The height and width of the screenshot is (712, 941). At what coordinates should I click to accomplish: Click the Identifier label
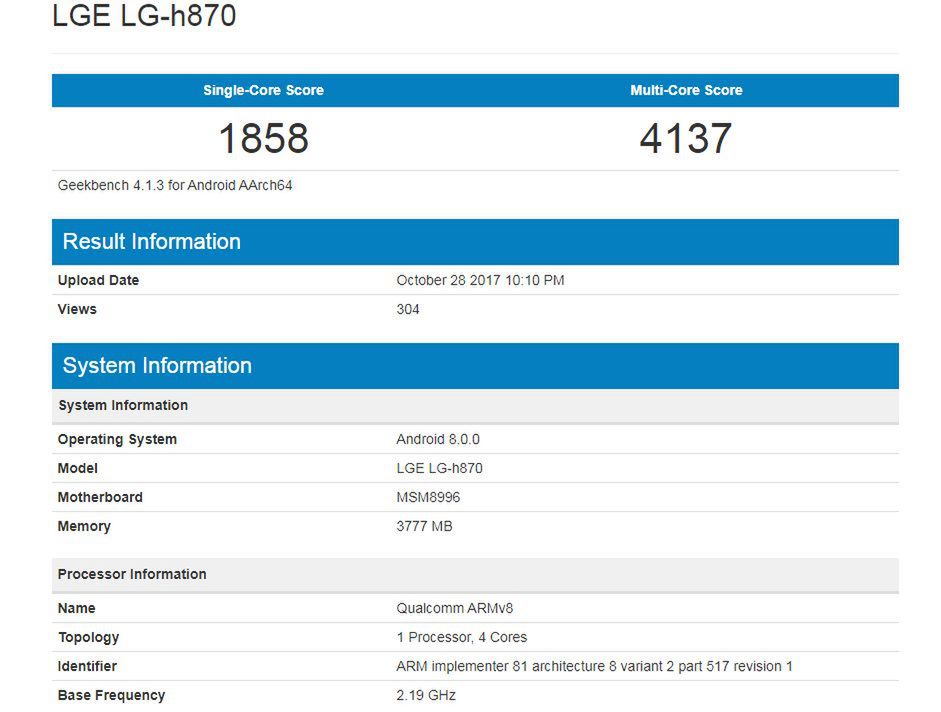tap(87, 666)
